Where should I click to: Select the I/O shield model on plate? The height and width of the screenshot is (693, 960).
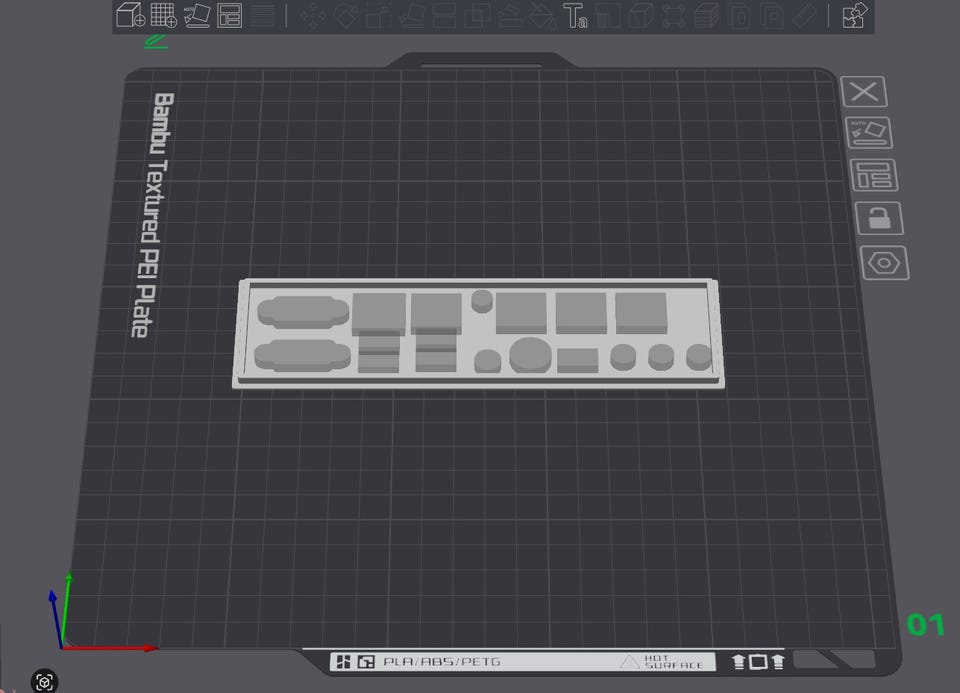click(478, 334)
